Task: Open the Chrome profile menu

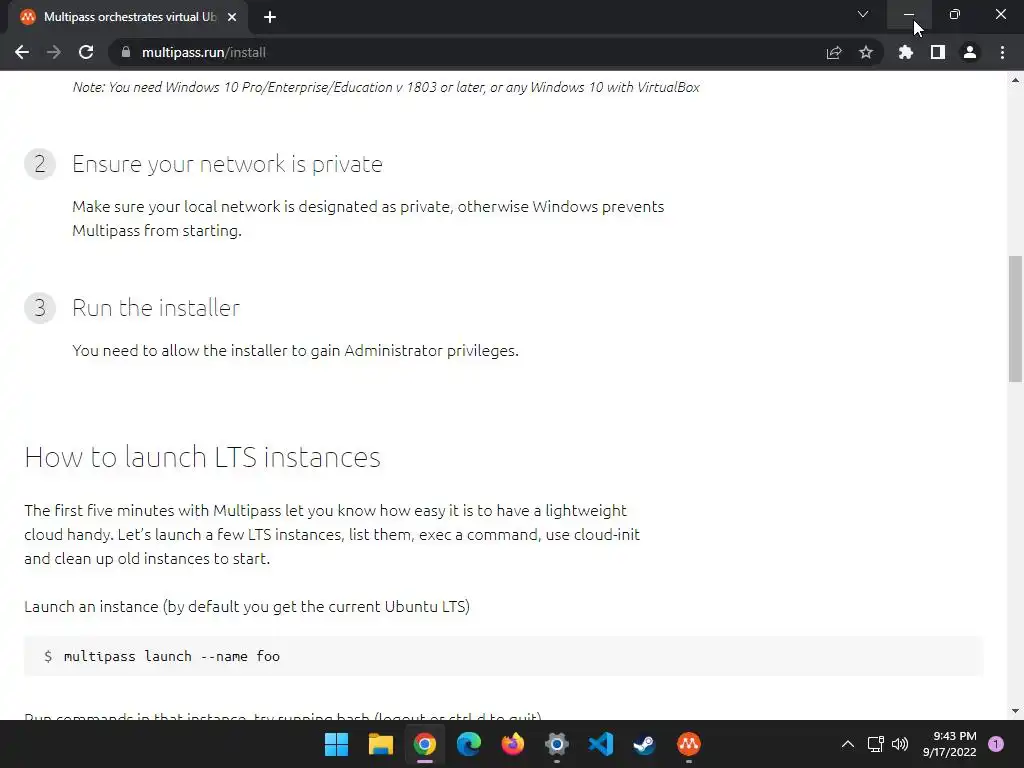Action: (970, 52)
